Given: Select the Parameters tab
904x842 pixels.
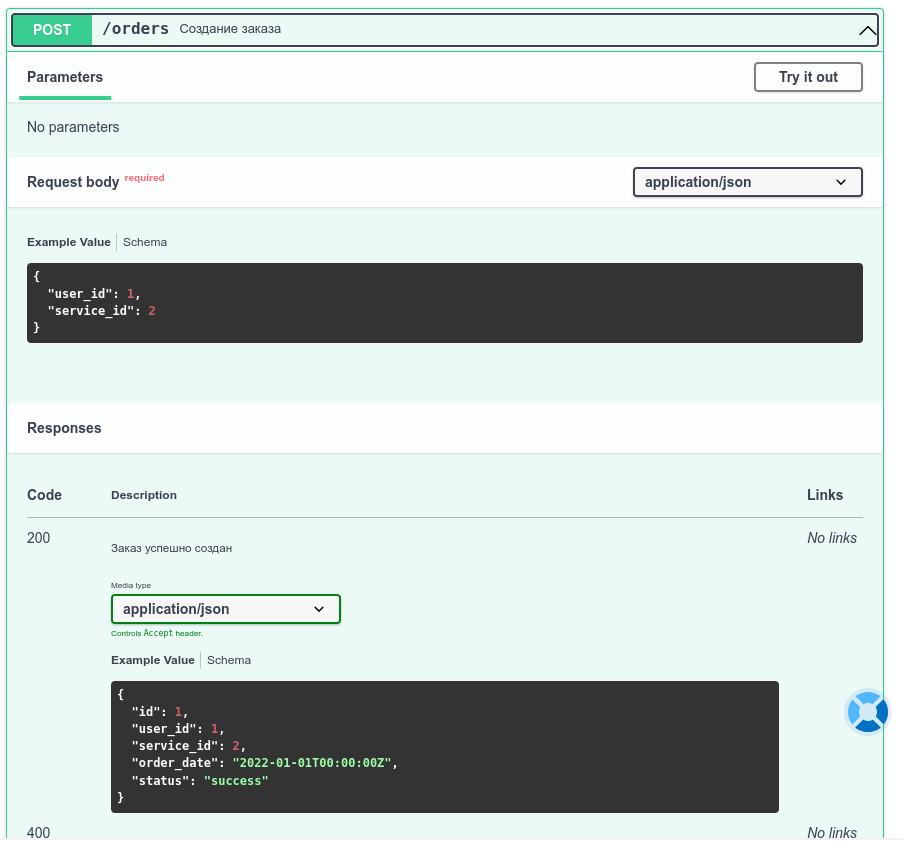Looking at the screenshot, I should (x=65, y=77).
